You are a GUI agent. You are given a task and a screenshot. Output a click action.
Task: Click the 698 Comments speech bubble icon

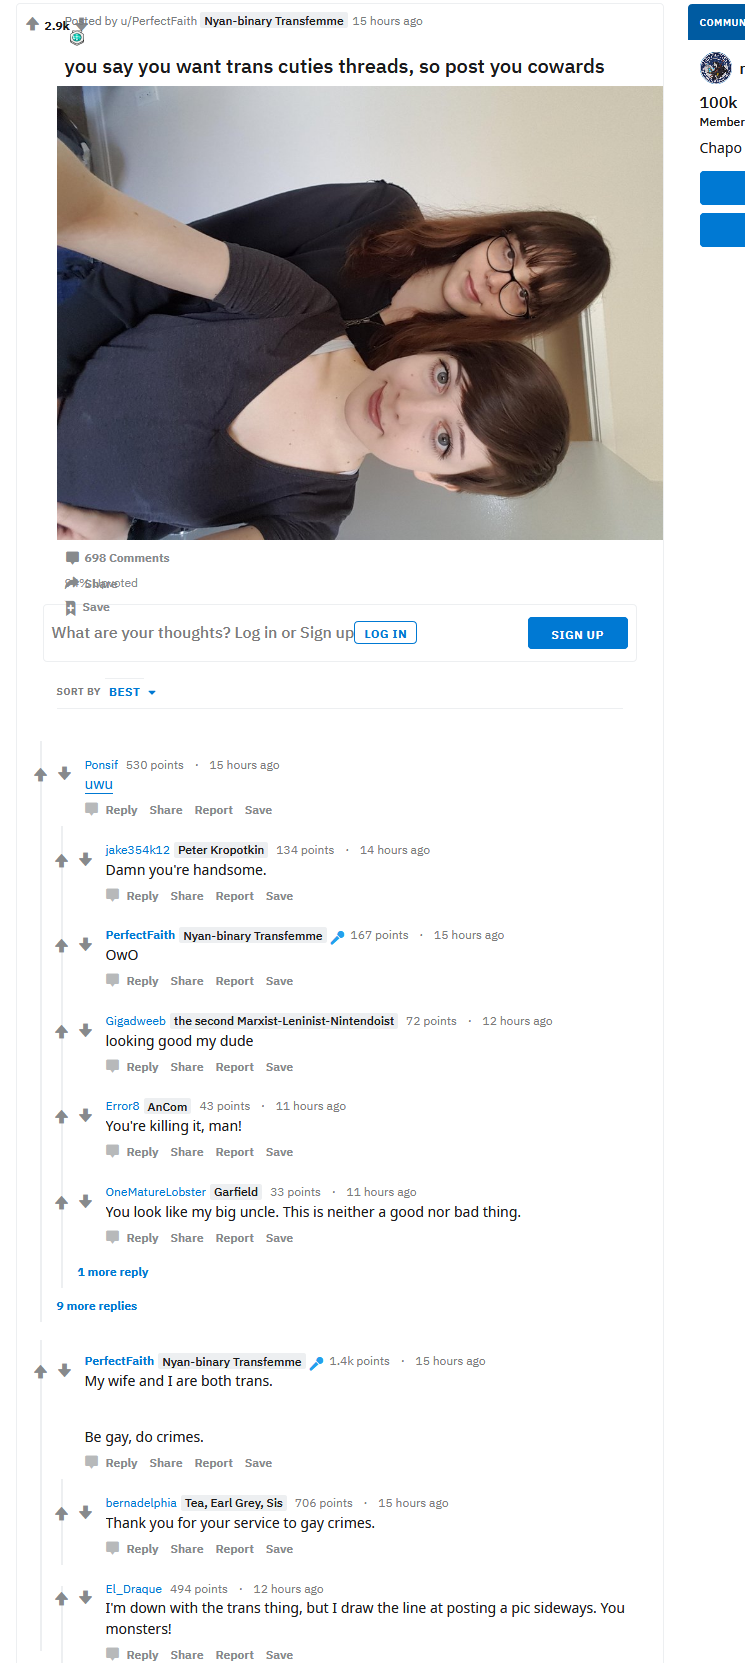(72, 558)
